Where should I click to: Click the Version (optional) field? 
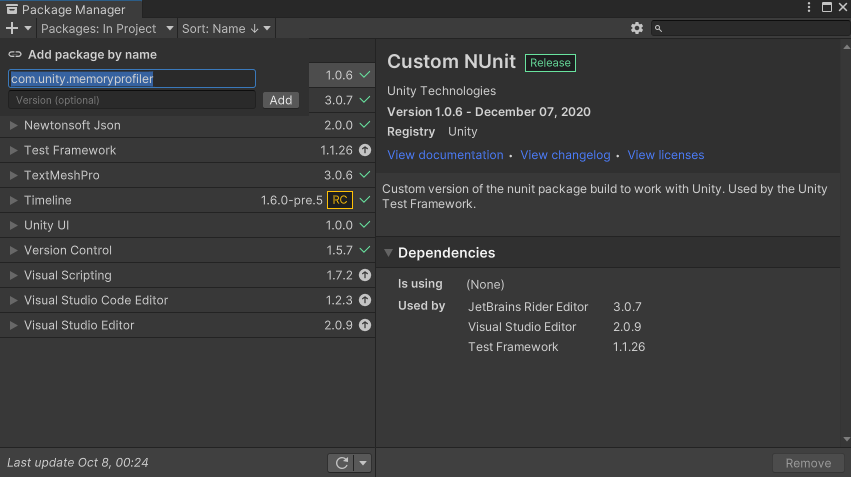pyautogui.click(x=132, y=100)
